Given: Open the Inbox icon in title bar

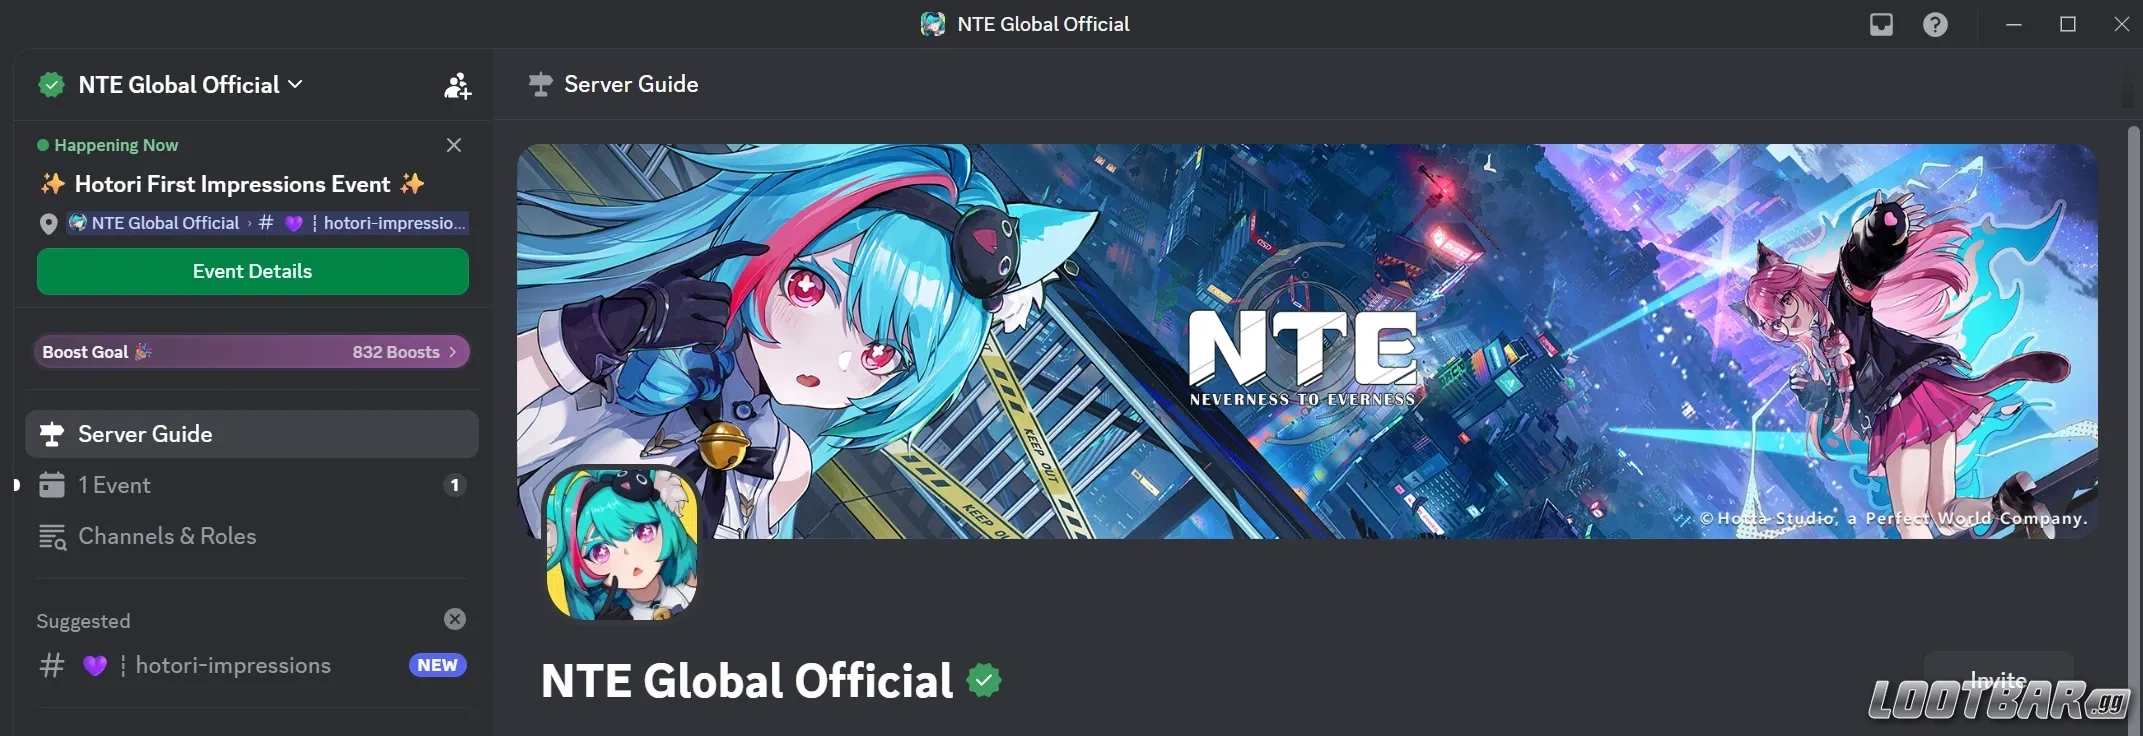Looking at the screenshot, I should click(x=1881, y=24).
